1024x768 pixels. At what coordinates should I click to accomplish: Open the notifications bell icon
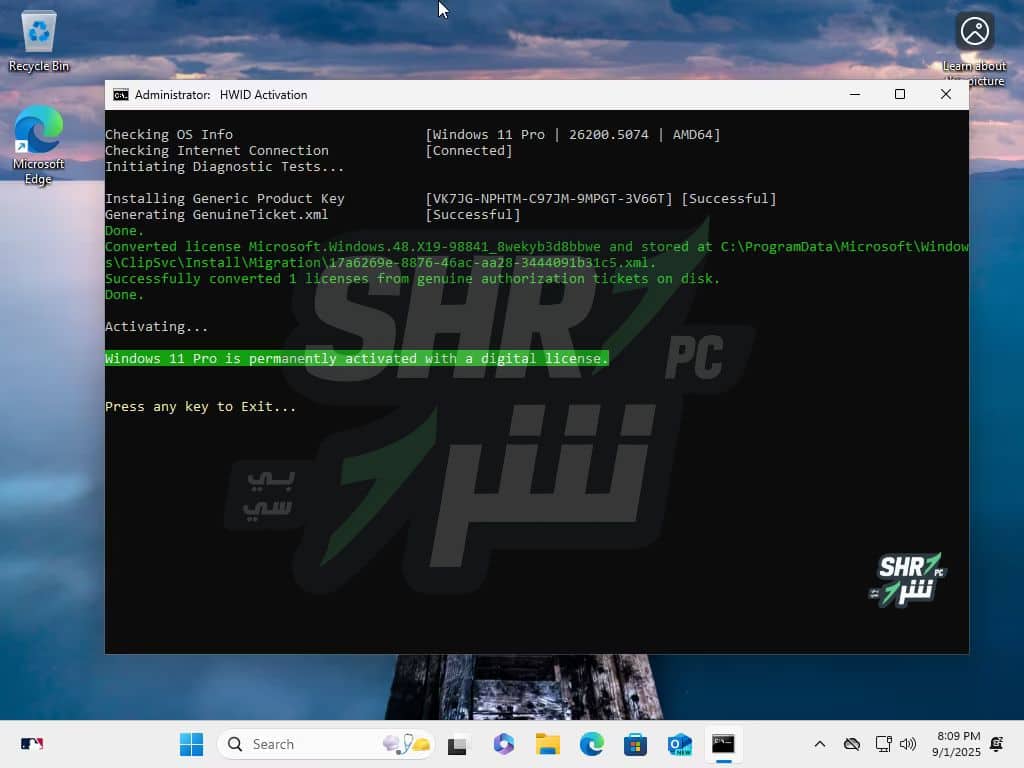pyautogui.click(x=997, y=744)
